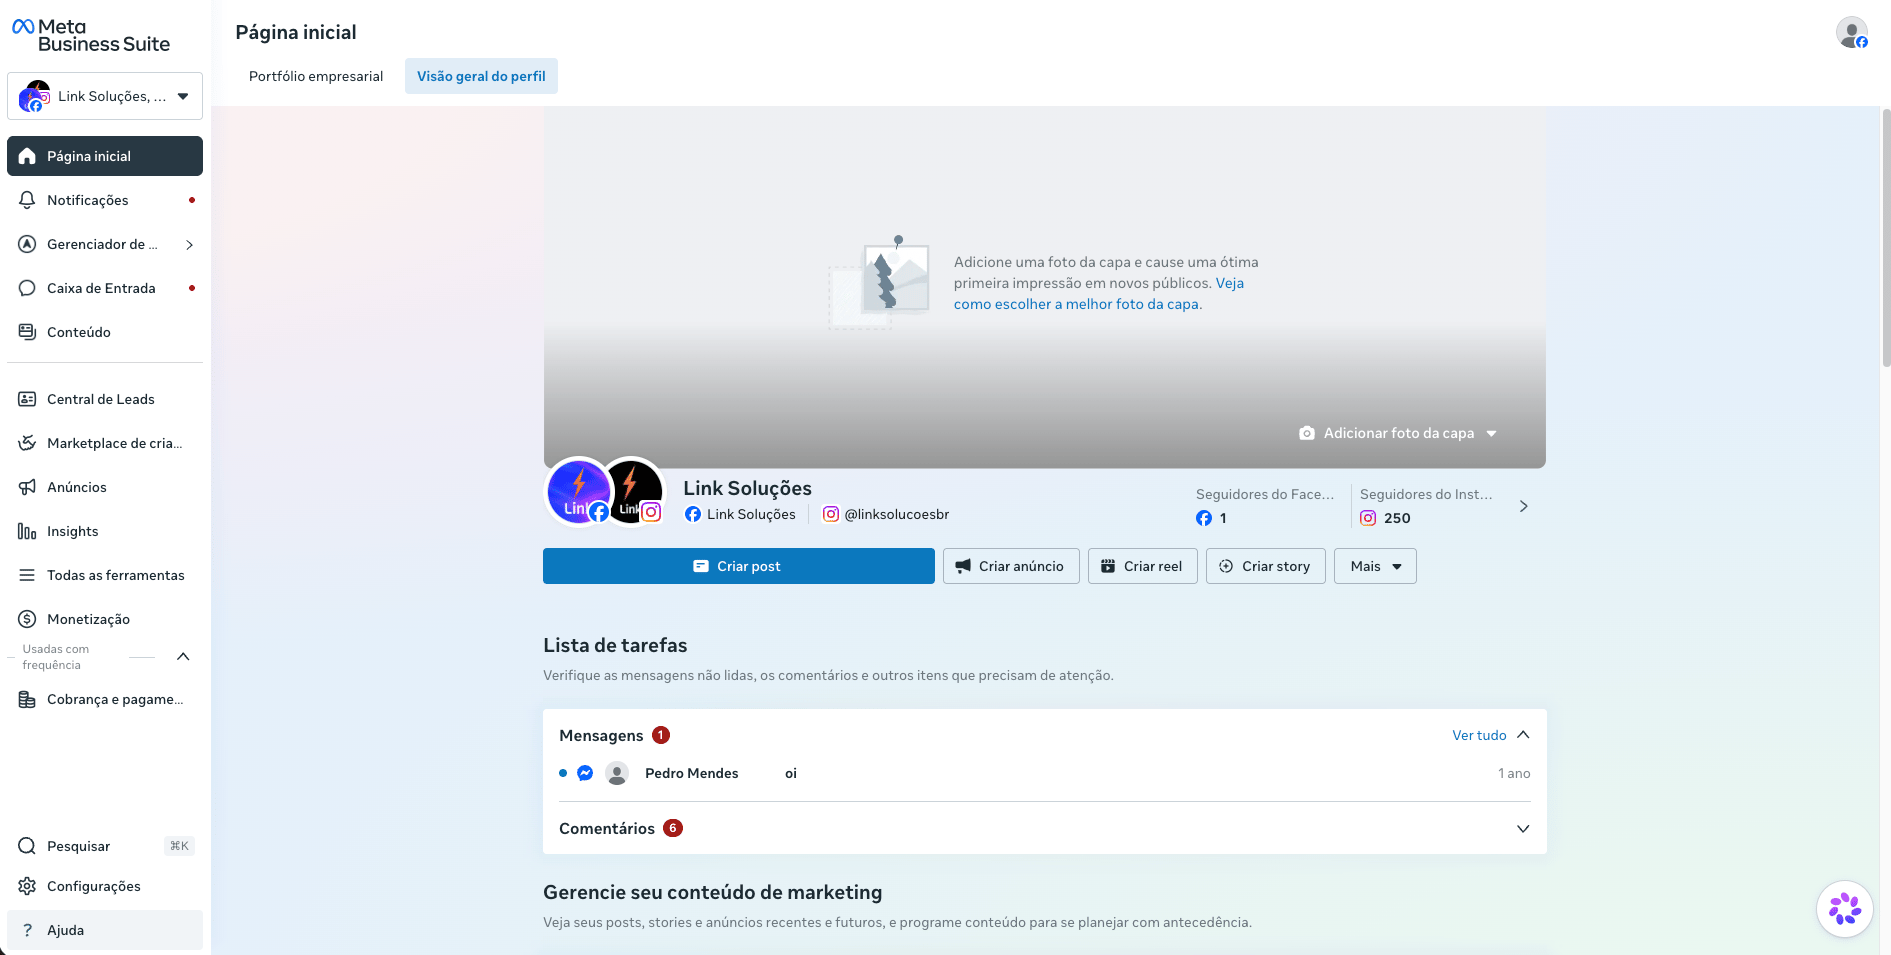
Task: Click the Mensagens heading with badge
Action: click(614, 735)
